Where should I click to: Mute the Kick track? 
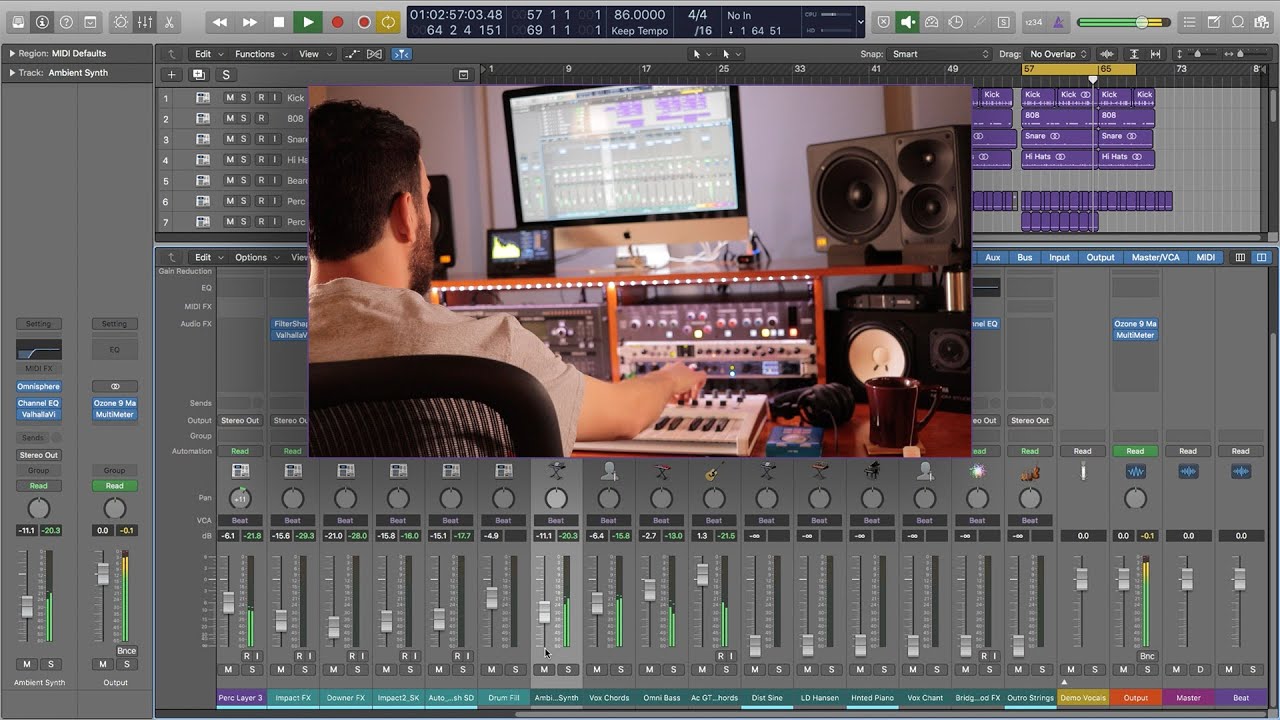[x=229, y=97]
